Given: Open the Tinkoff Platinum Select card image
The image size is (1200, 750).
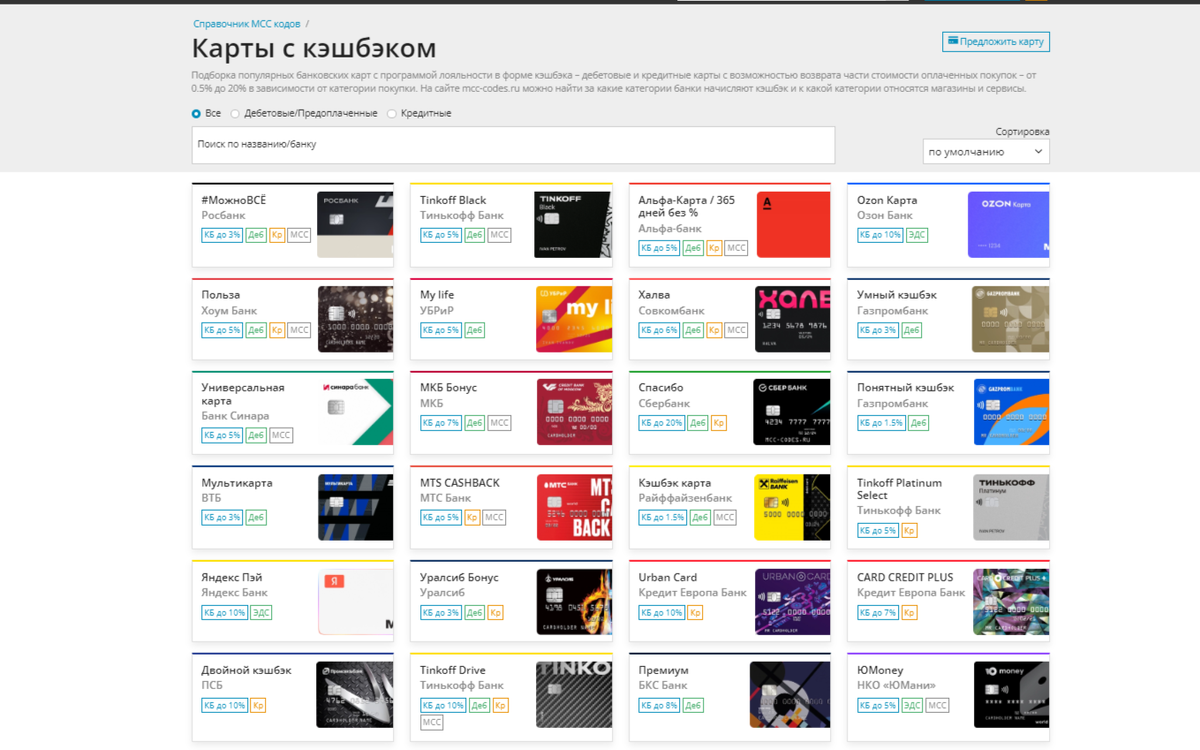Looking at the screenshot, I should 1011,507.
